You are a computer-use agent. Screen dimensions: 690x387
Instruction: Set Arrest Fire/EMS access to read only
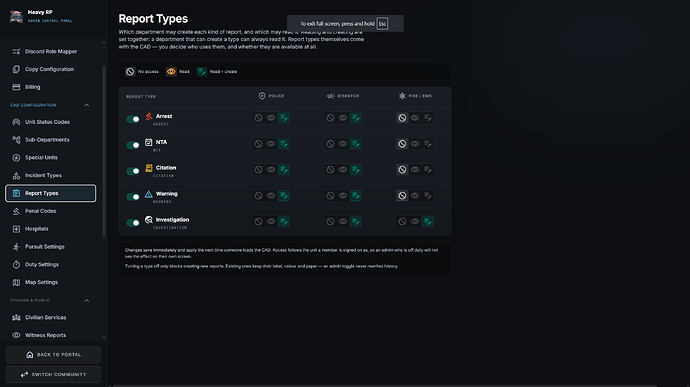coord(415,118)
